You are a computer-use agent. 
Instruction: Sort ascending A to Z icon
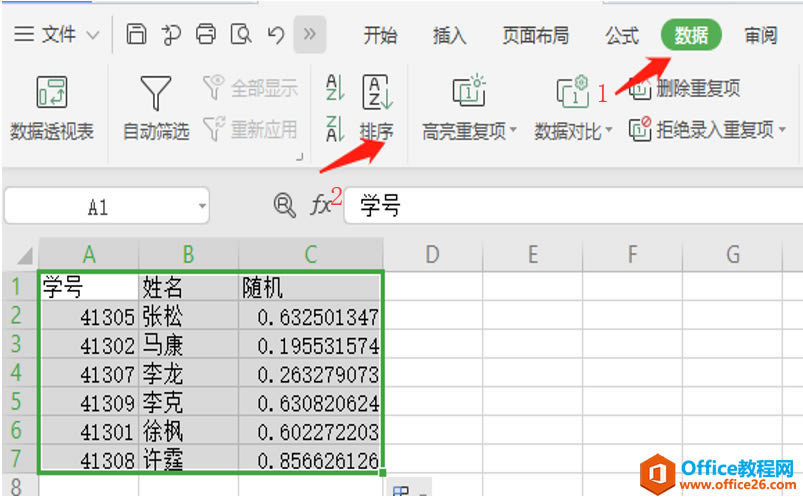335,88
